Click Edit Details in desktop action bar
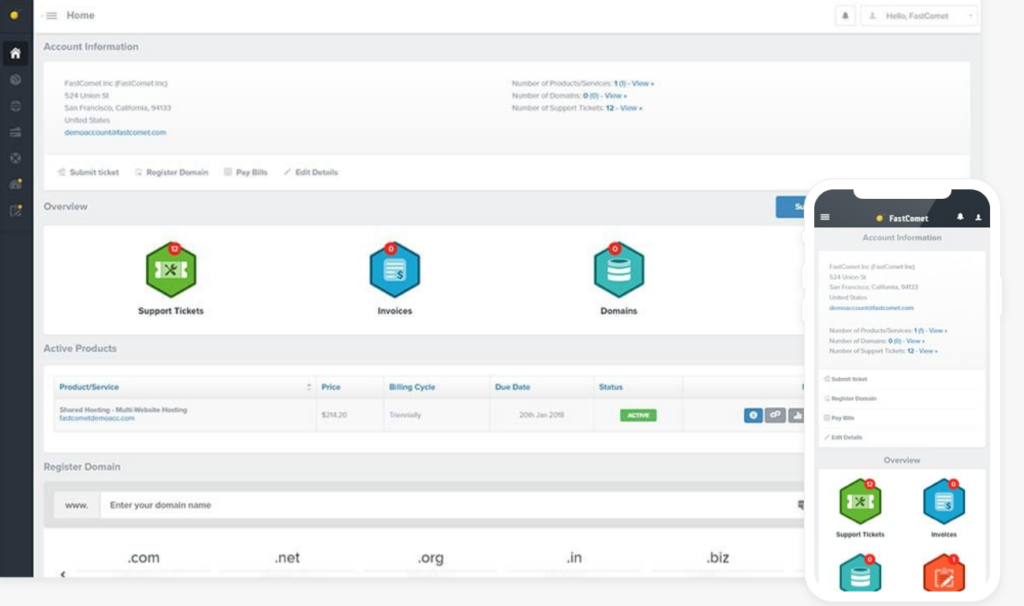 (311, 172)
